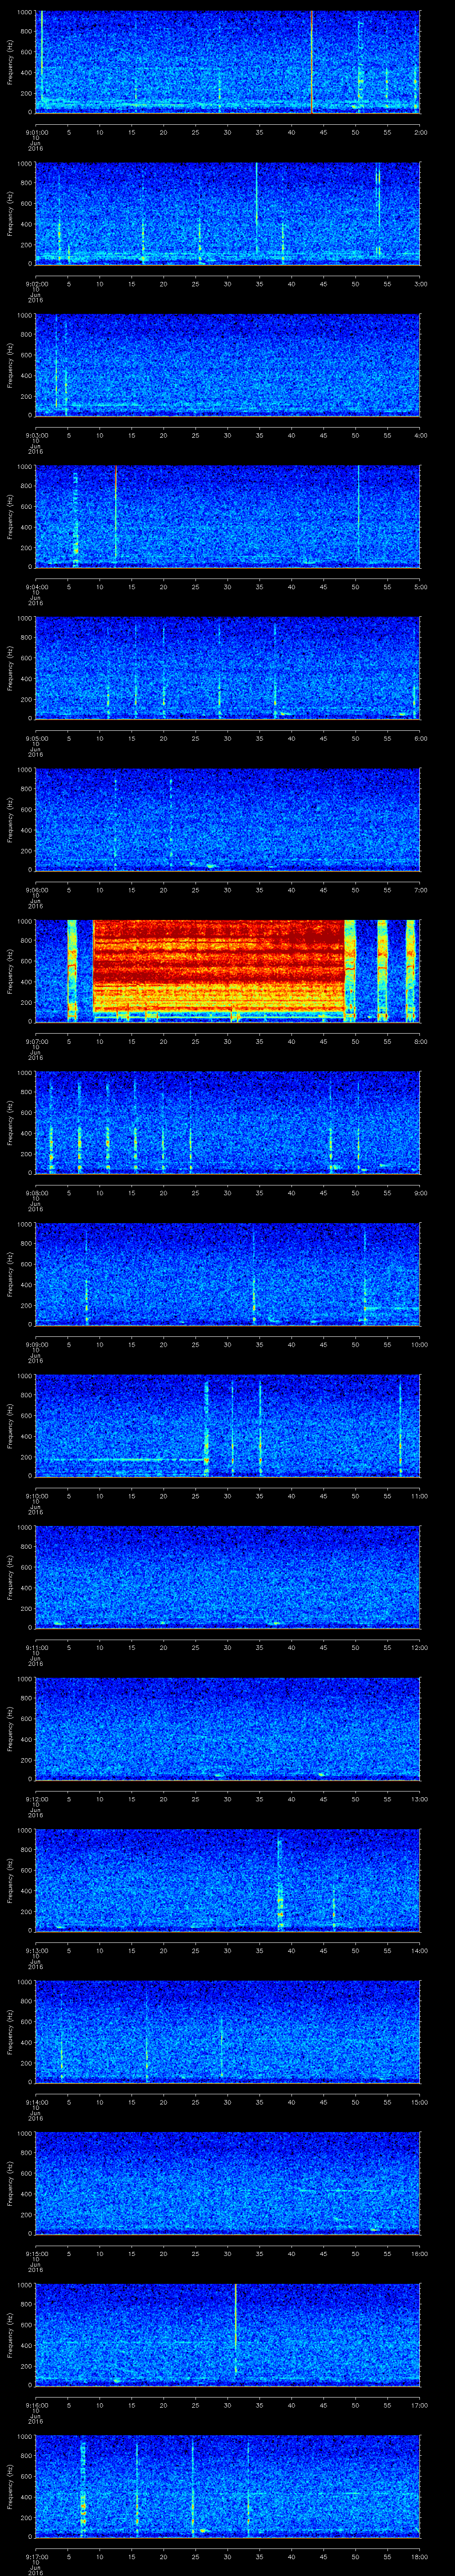Select the "9:17:00" start time label
This screenshot has height=2576, width=455.
[36, 2556]
